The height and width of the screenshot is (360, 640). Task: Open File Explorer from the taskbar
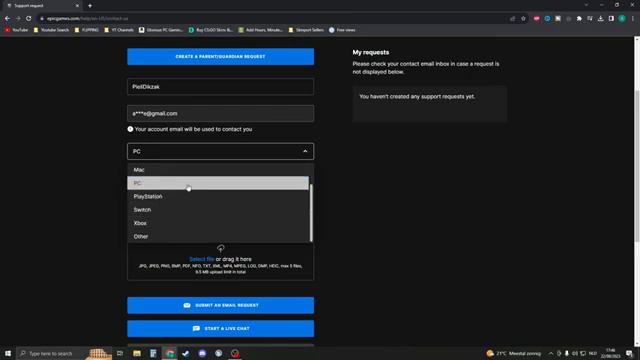click(x=137, y=353)
